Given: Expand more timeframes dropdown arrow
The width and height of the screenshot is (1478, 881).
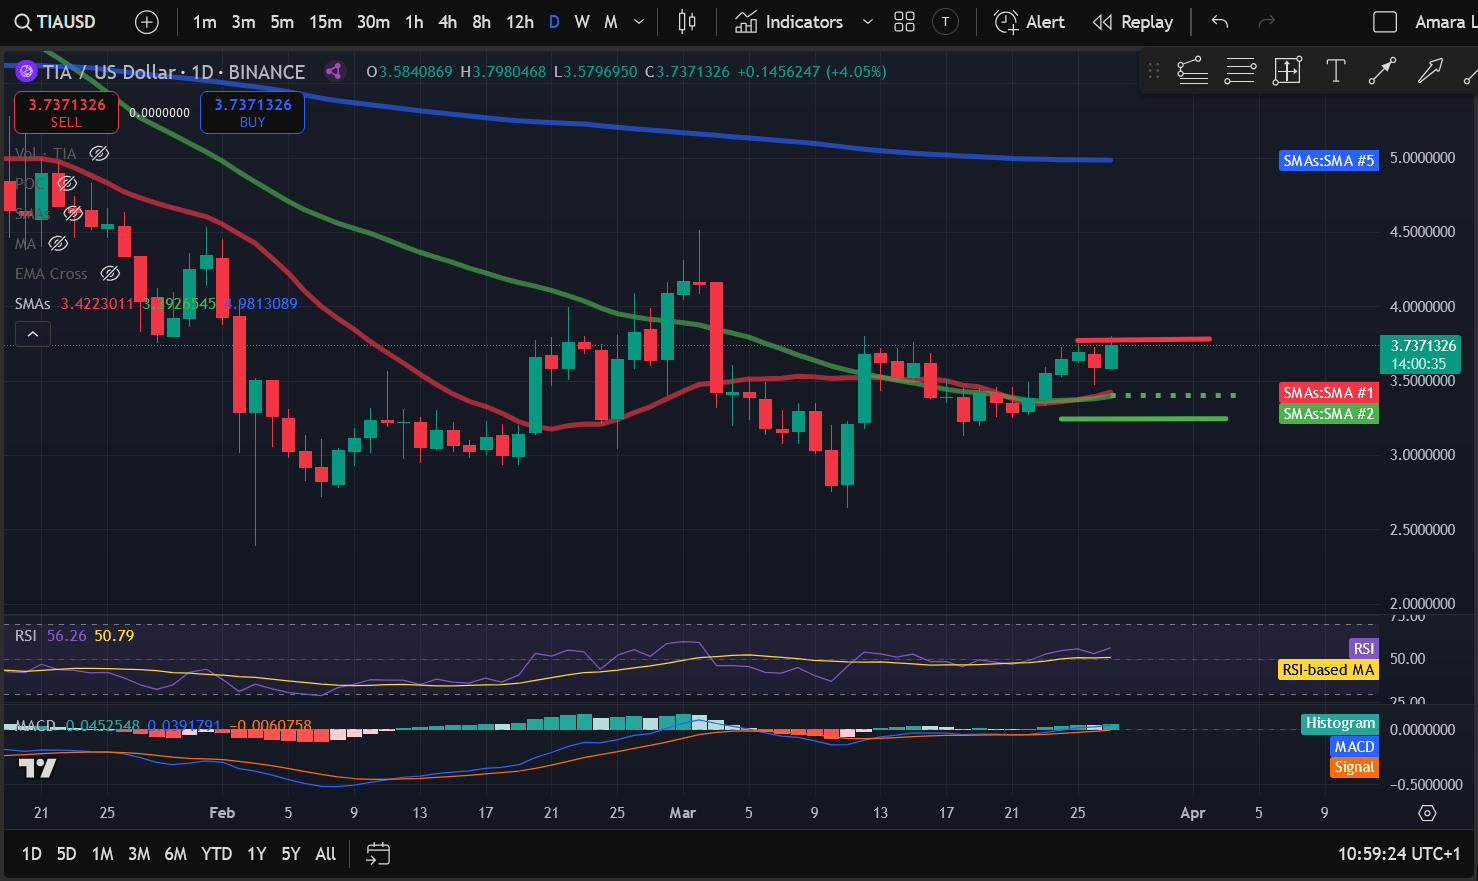Looking at the screenshot, I should [639, 22].
